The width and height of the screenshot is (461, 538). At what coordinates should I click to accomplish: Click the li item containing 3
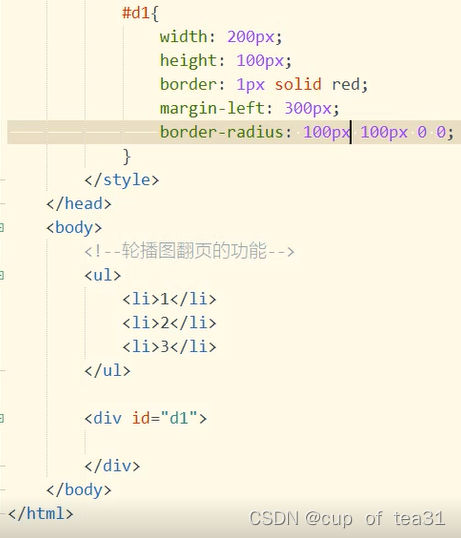(x=169, y=347)
